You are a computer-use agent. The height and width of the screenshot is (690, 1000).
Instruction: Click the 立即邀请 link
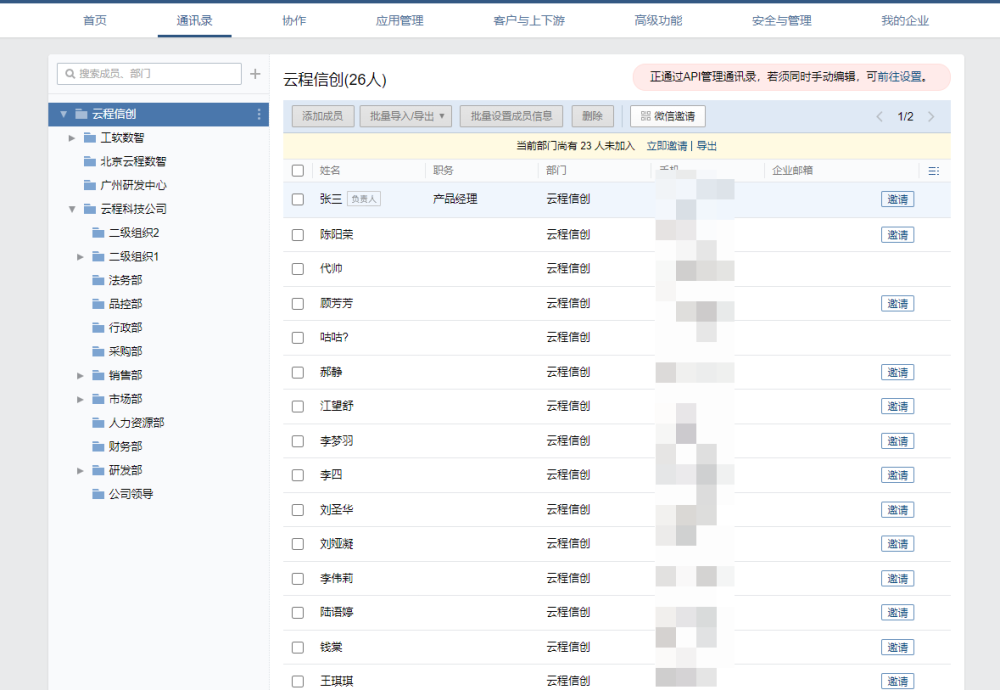[x=666, y=146]
